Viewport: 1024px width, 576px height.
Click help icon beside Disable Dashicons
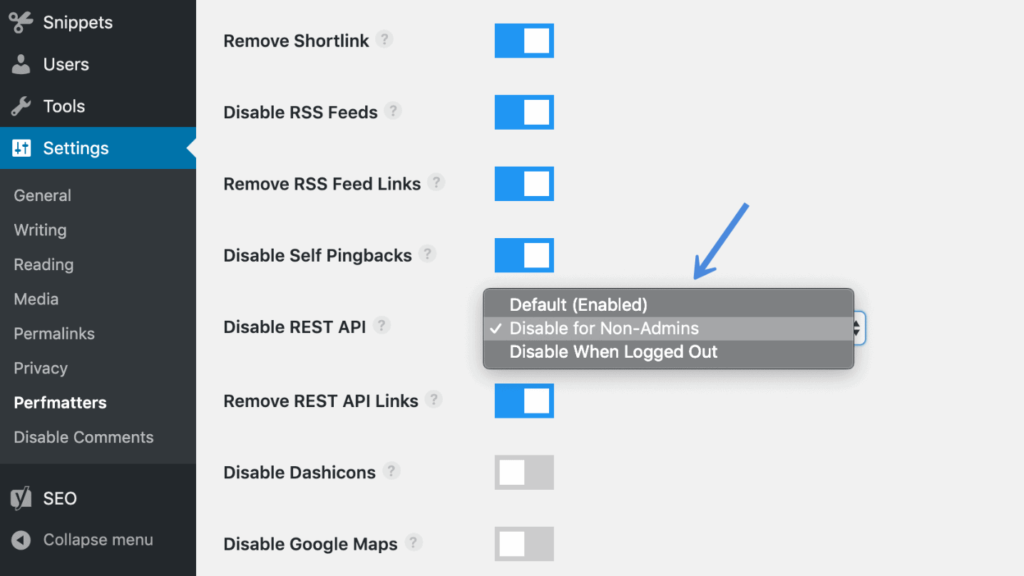[x=391, y=471]
